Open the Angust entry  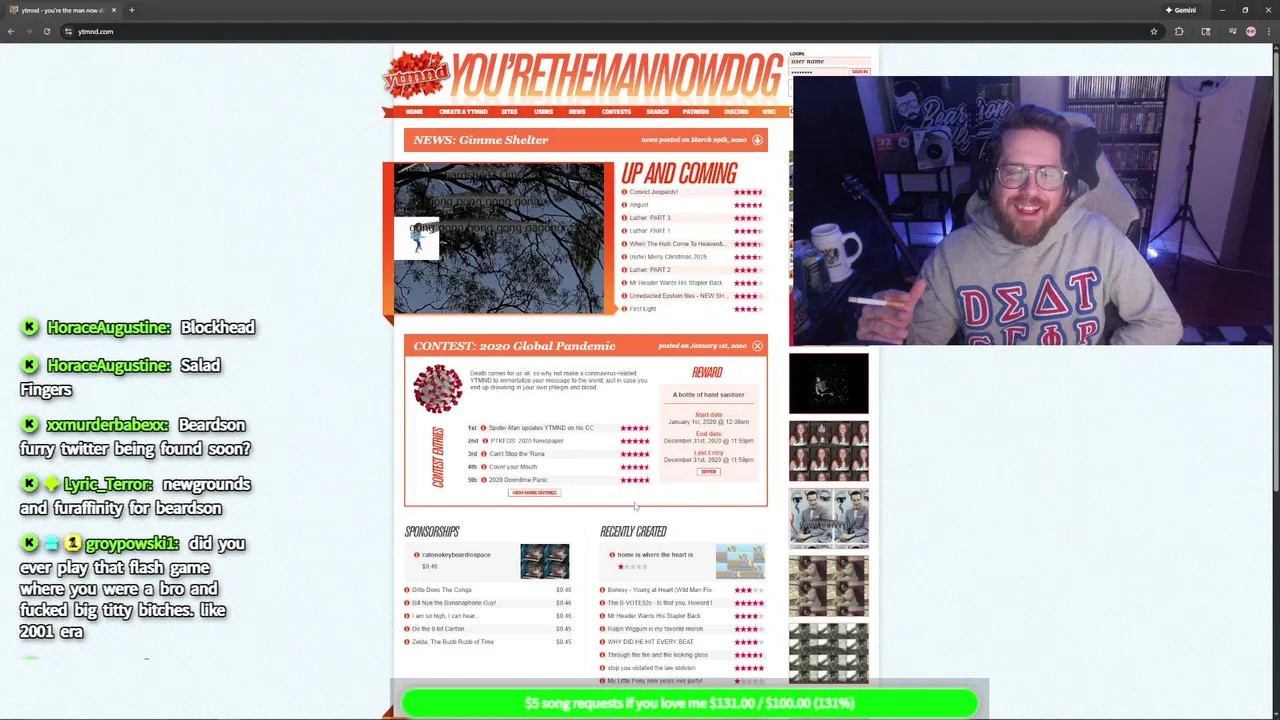pyautogui.click(x=639, y=205)
